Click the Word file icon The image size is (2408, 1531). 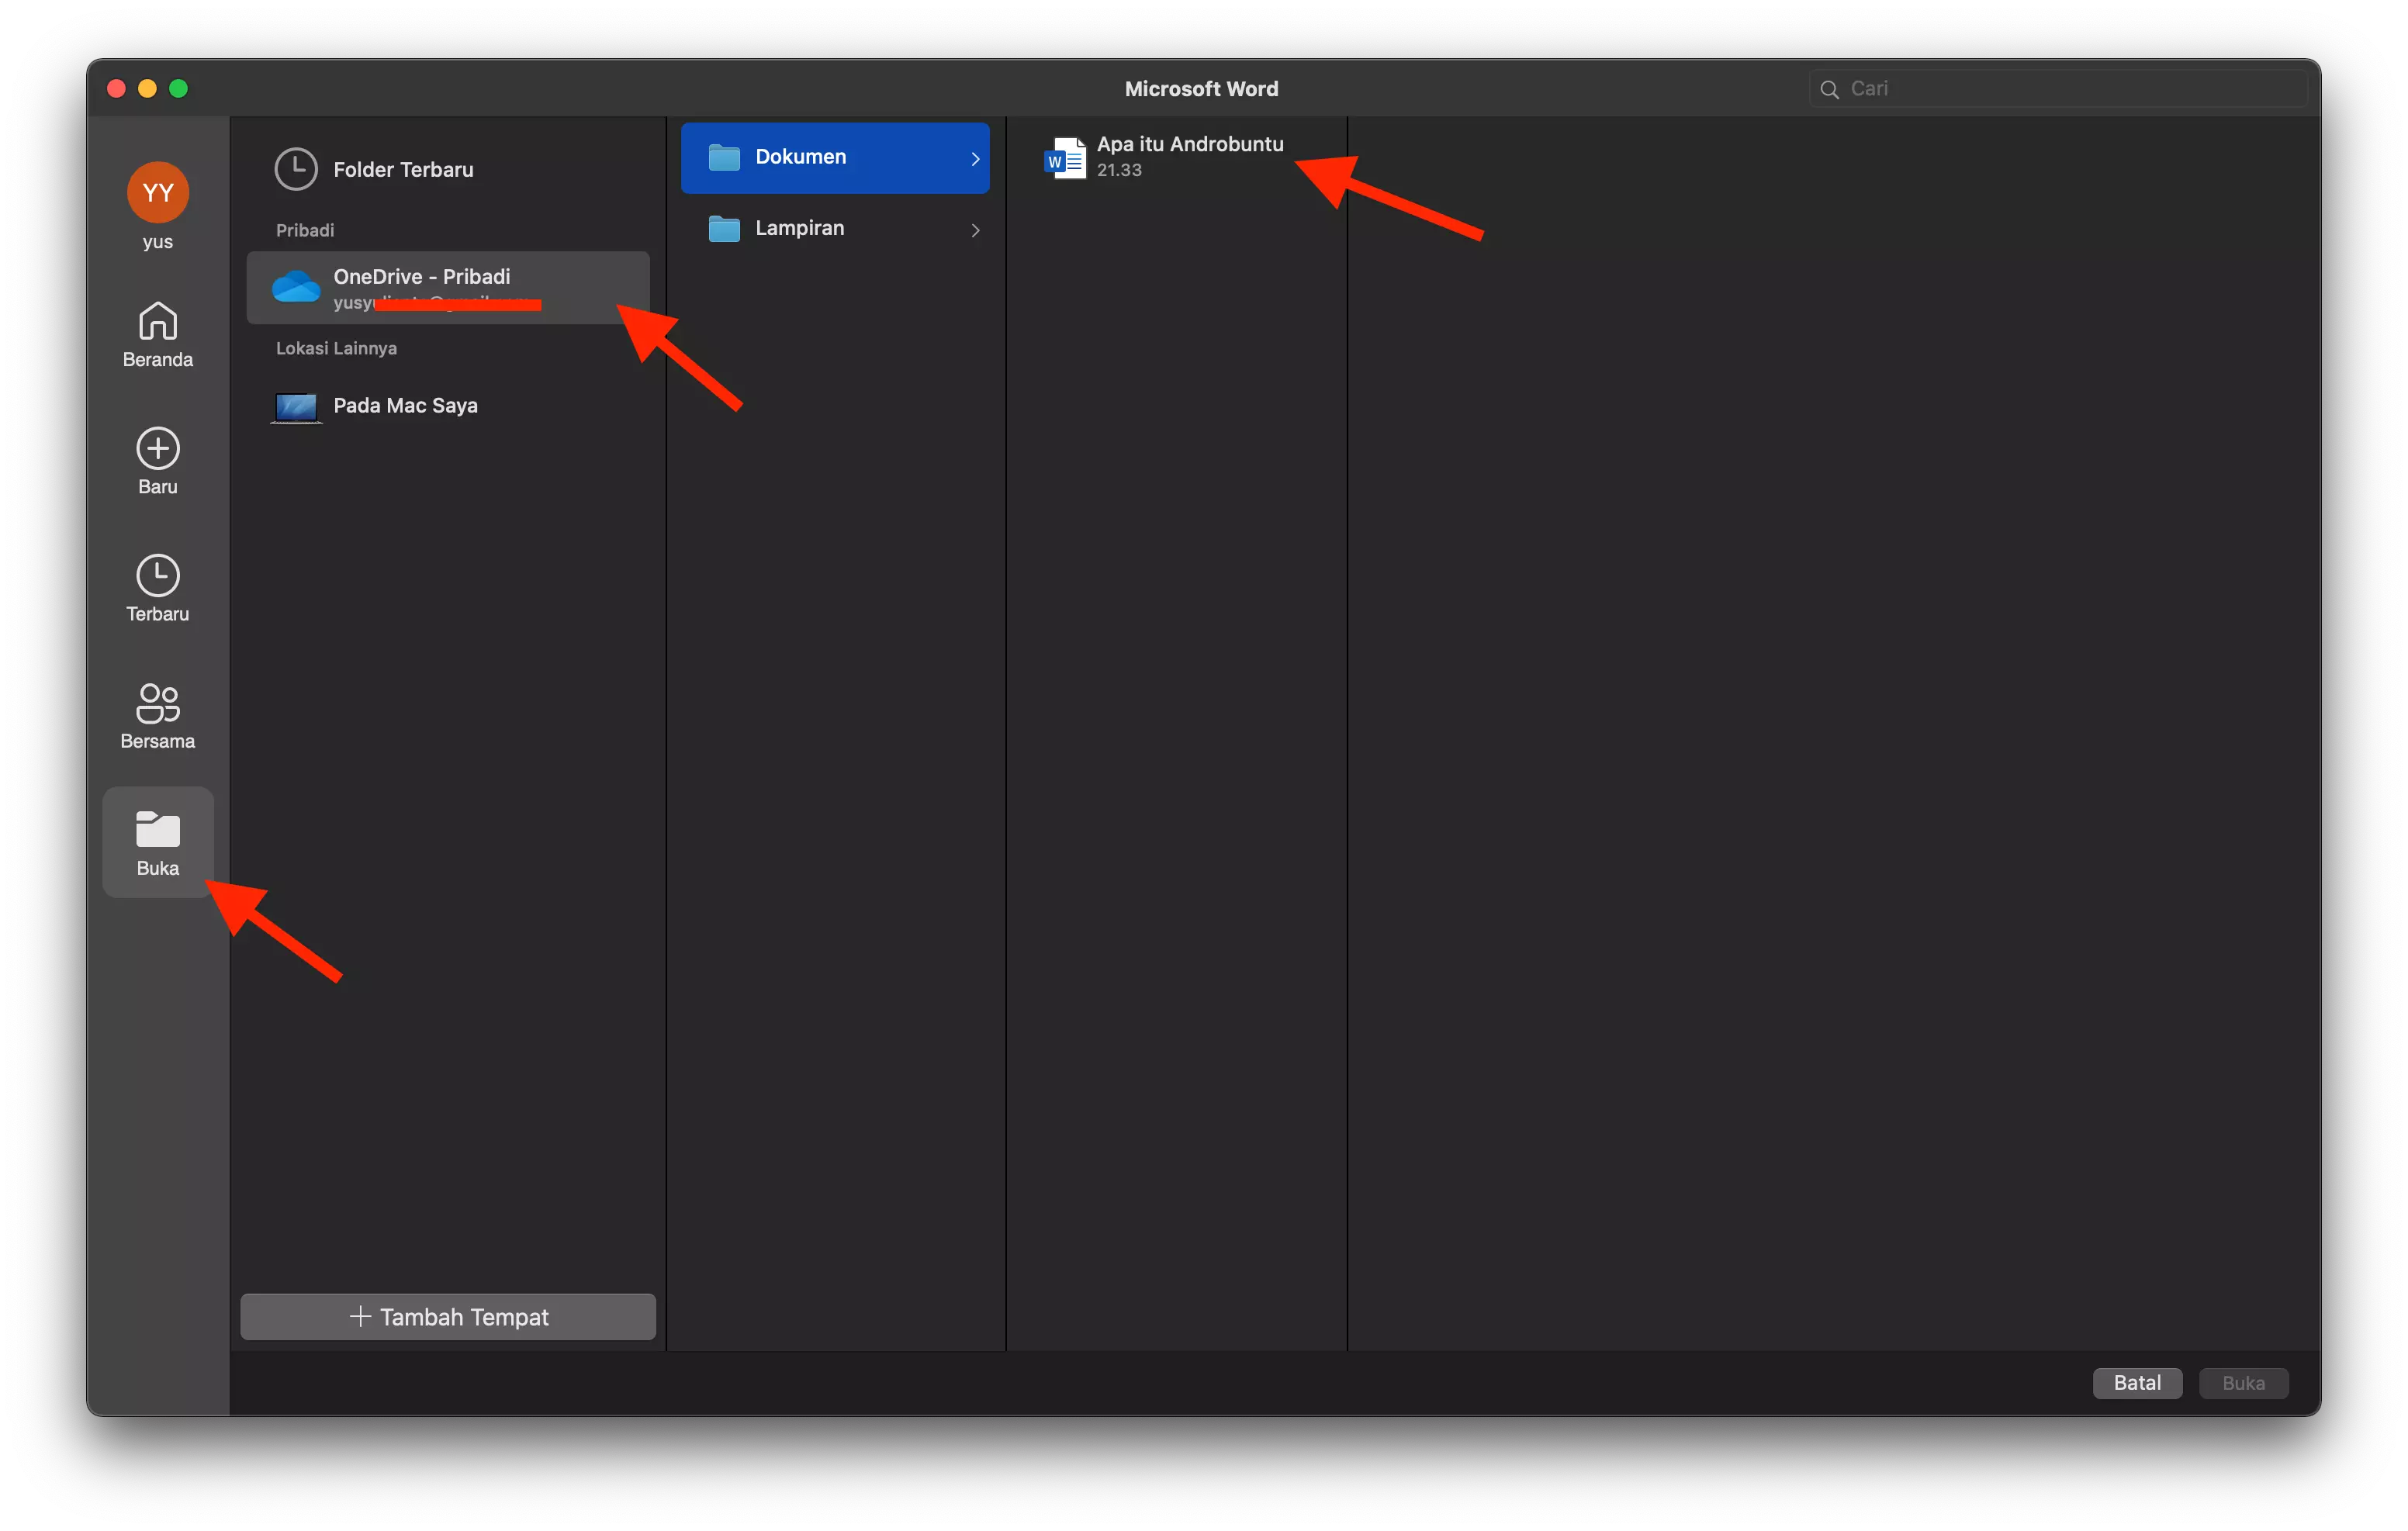point(1065,158)
